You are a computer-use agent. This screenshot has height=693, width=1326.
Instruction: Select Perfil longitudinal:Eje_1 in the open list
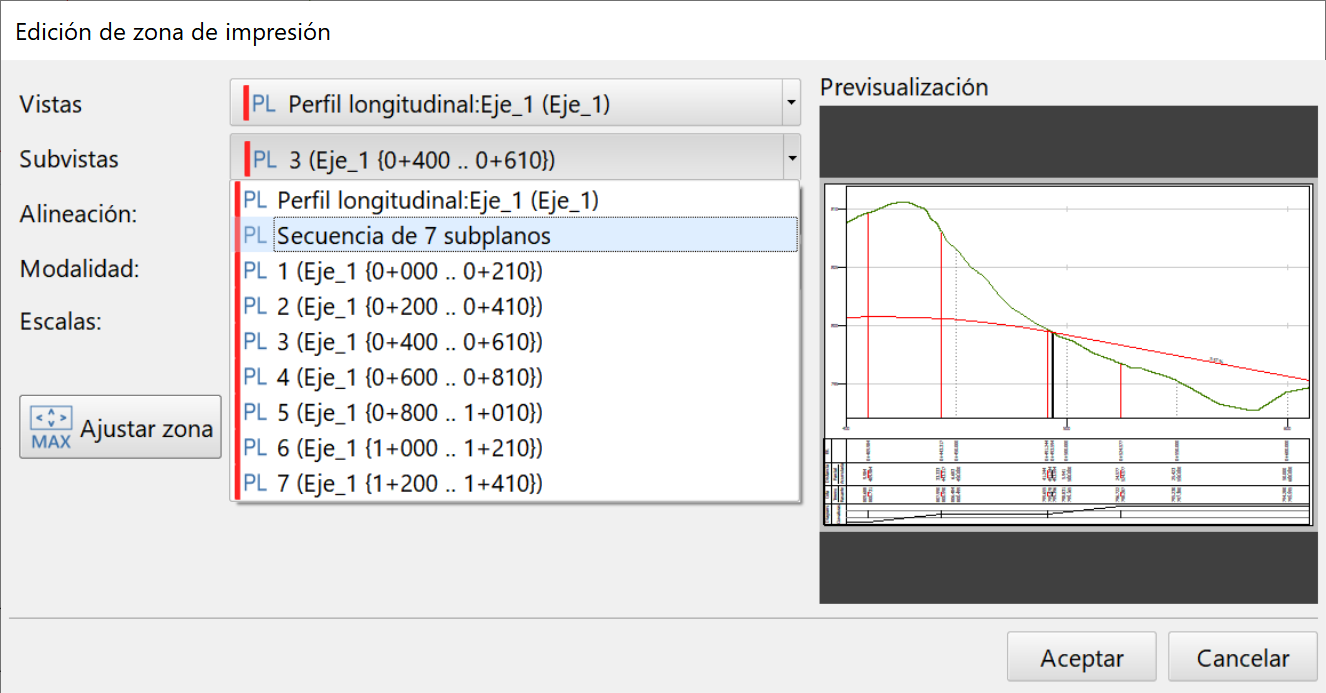516,200
